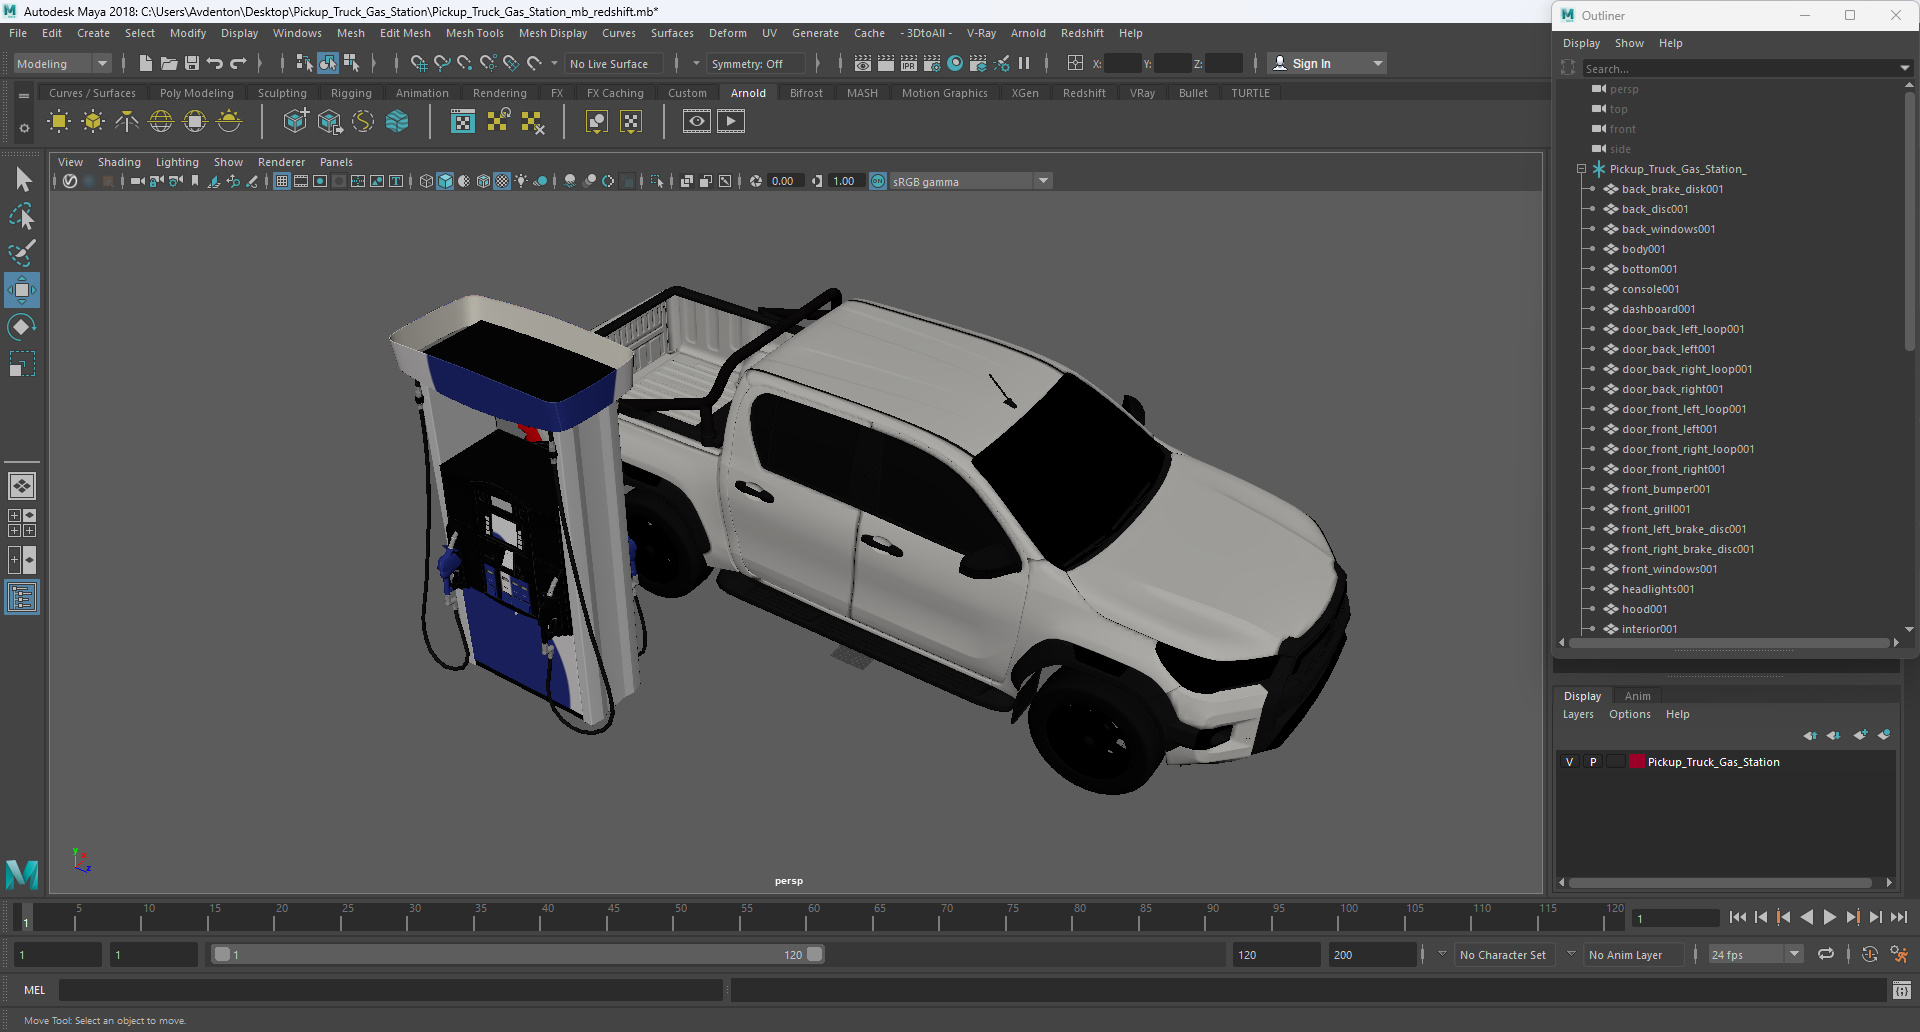
Task: Click the Arnold render view play icon
Action: [731, 121]
